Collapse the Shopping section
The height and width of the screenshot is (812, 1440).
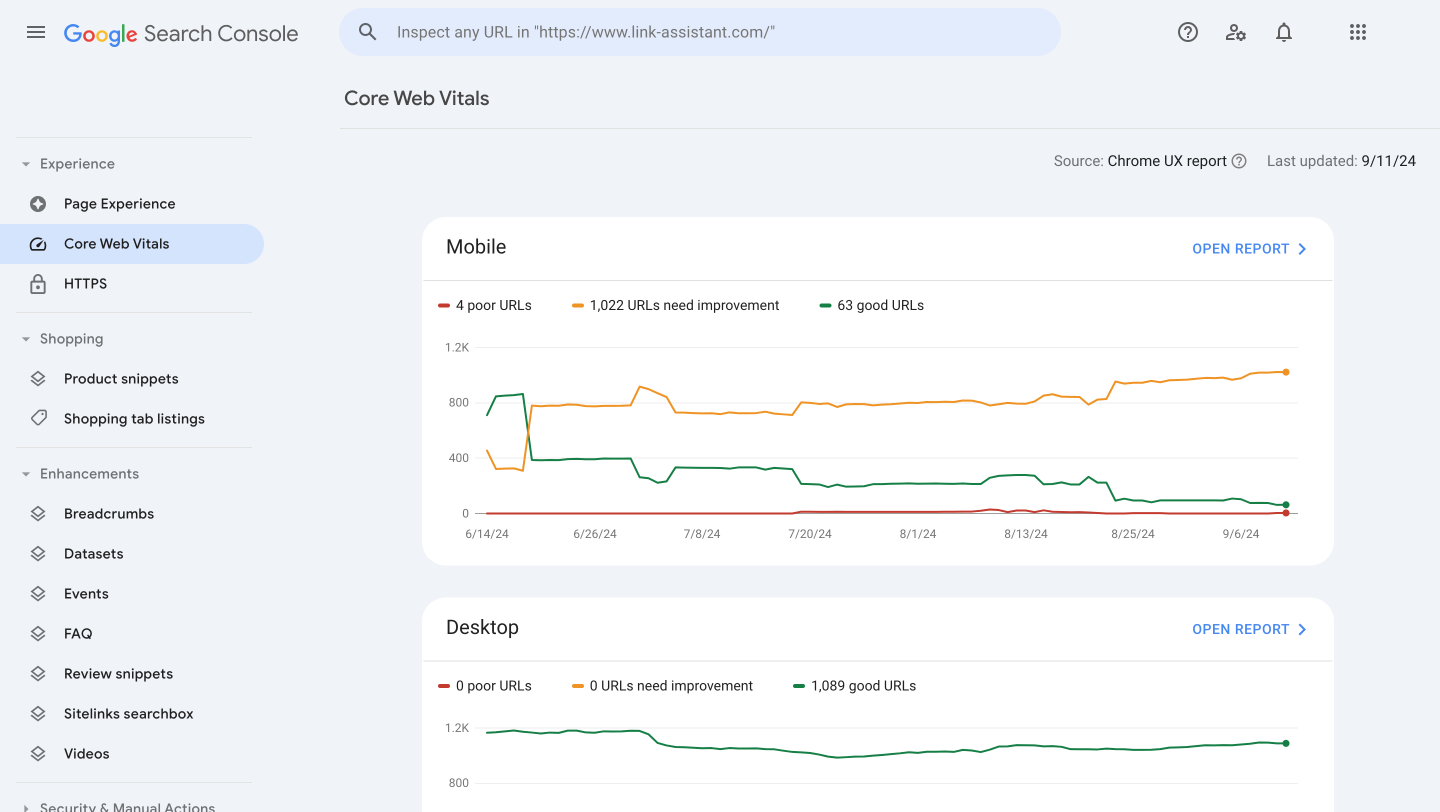(x=26, y=339)
